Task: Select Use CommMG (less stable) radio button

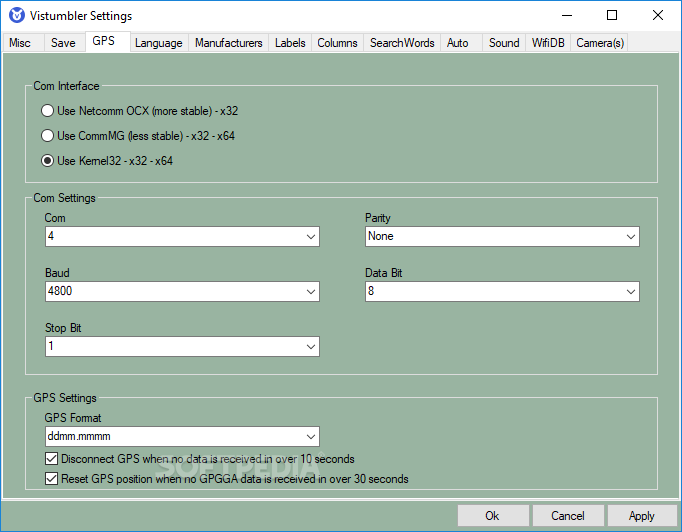Action: (47, 136)
